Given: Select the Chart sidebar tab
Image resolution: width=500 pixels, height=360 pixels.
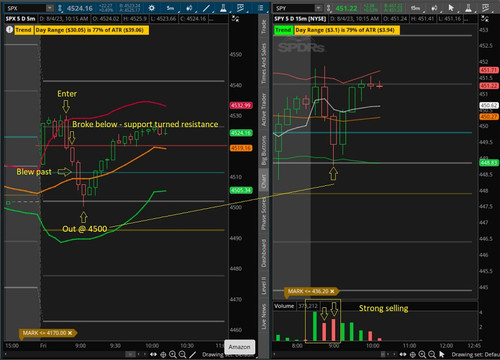Looking at the screenshot, I should [264, 181].
